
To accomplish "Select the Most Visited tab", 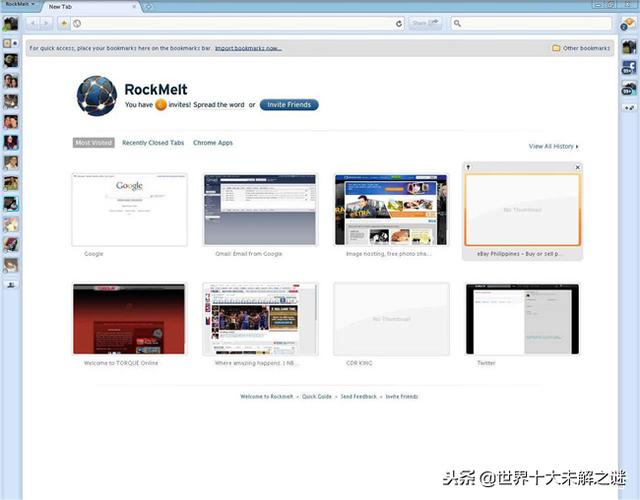I will point(94,143).
